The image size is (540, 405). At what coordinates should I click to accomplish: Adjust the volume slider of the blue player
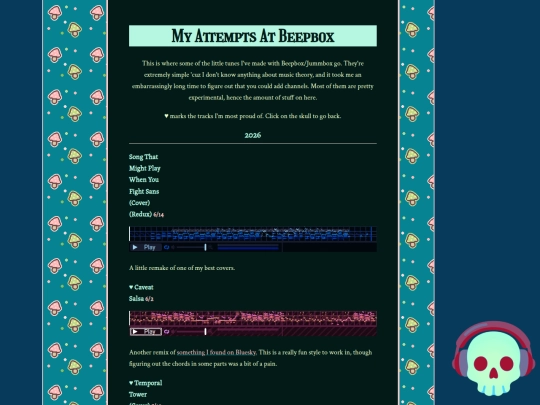(x=191, y=247)
